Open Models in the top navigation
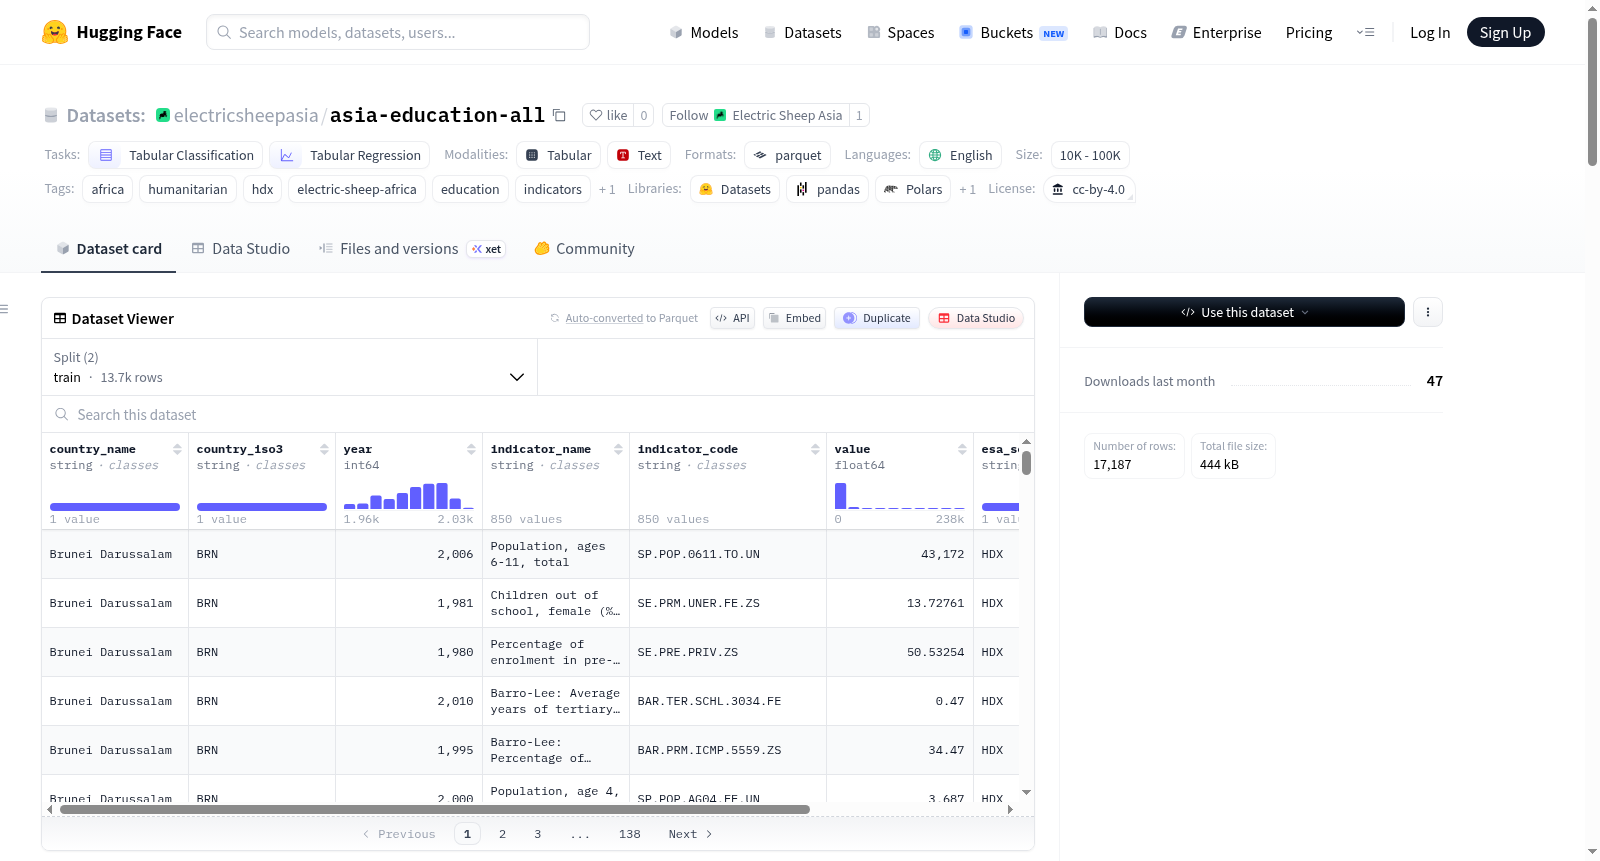 (704, 32)
